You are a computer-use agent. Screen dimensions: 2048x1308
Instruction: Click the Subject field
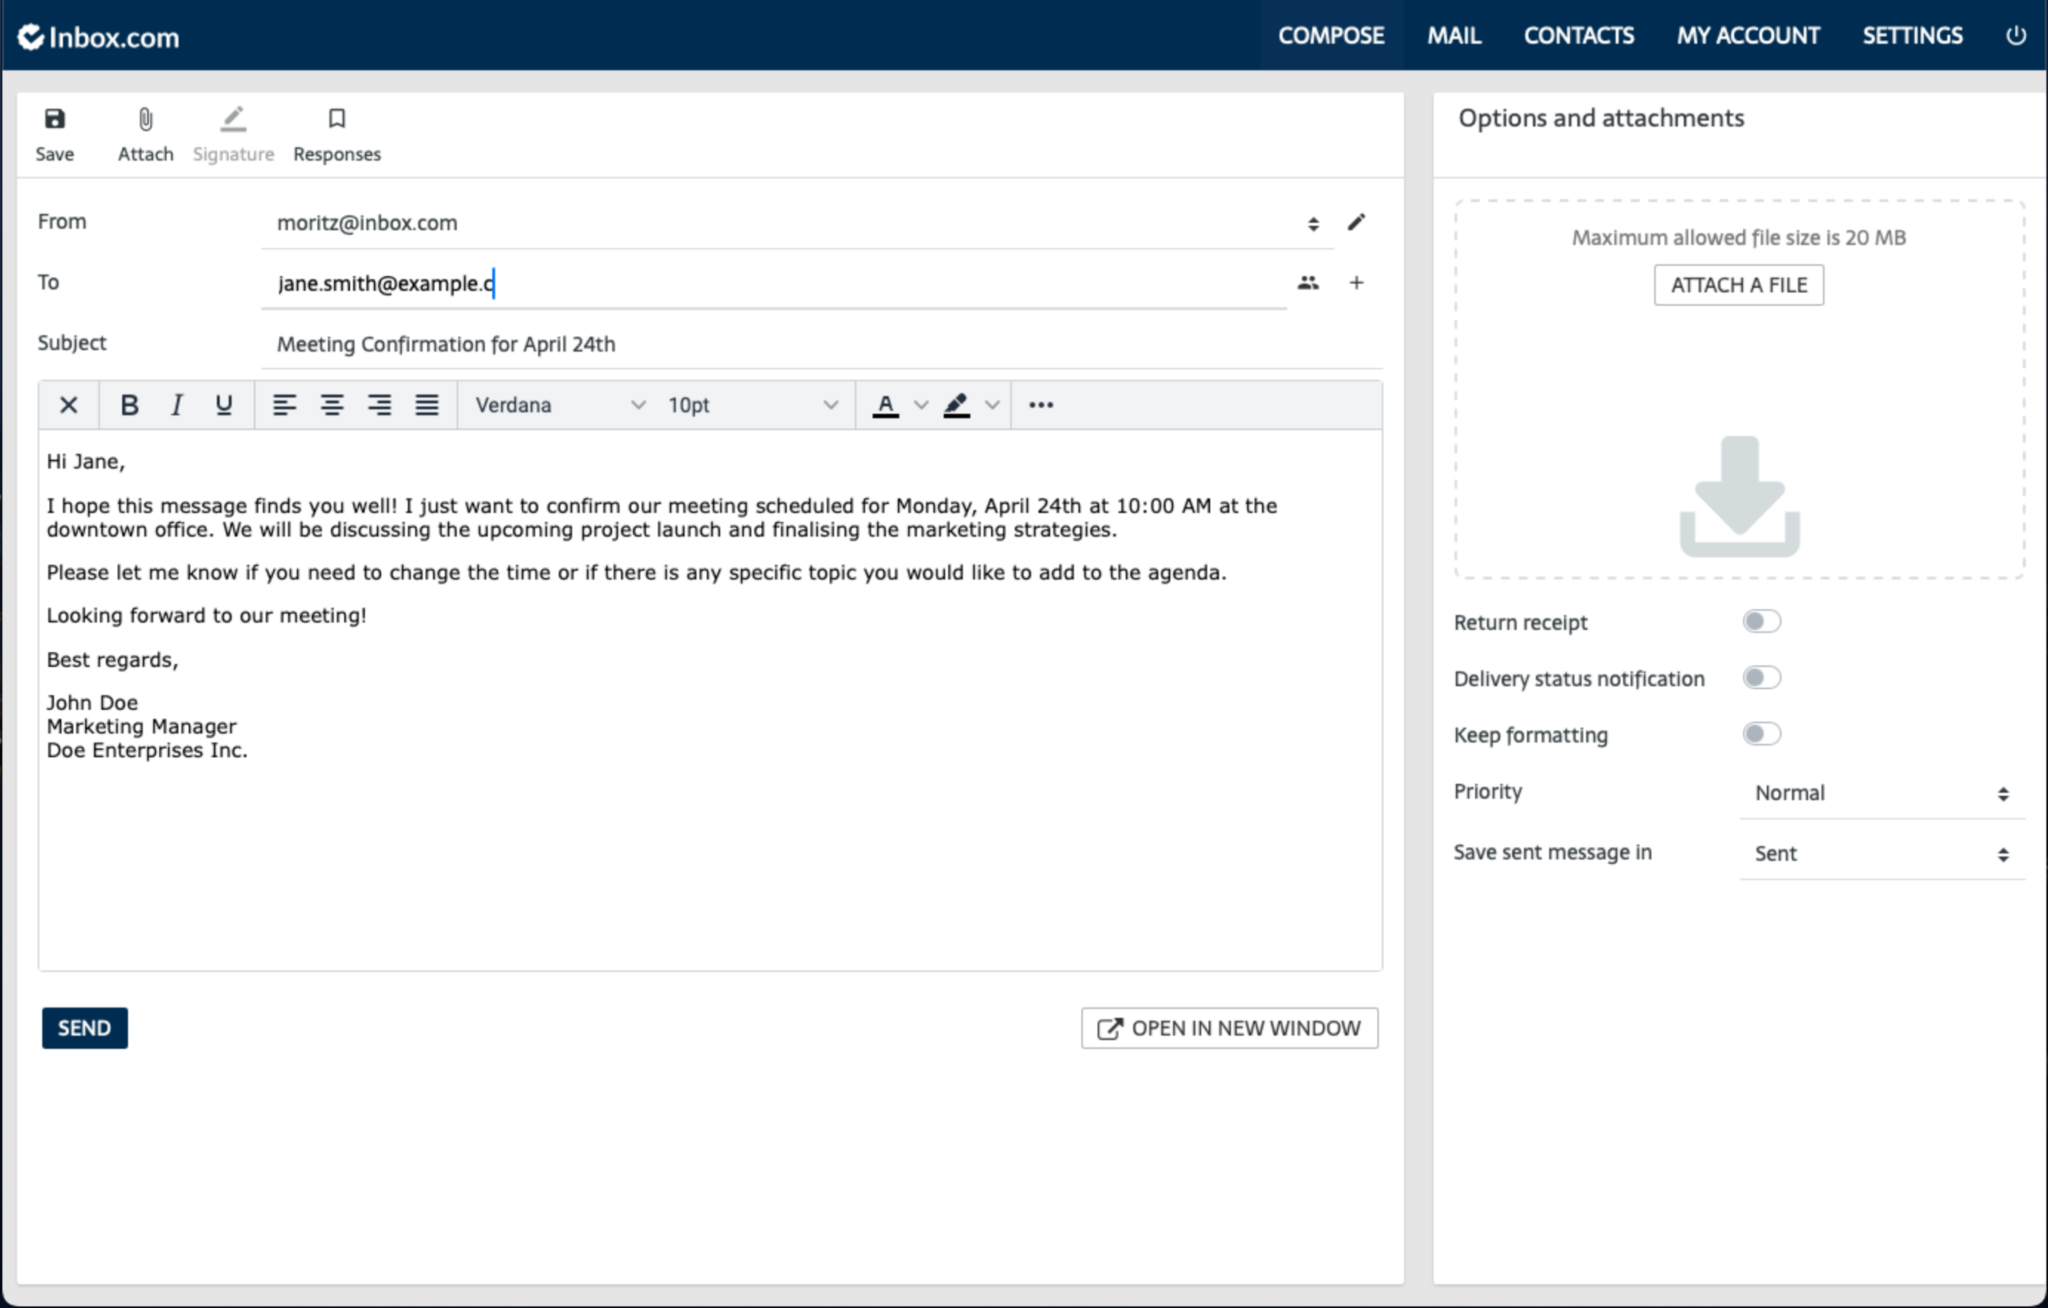coord(700,343)
